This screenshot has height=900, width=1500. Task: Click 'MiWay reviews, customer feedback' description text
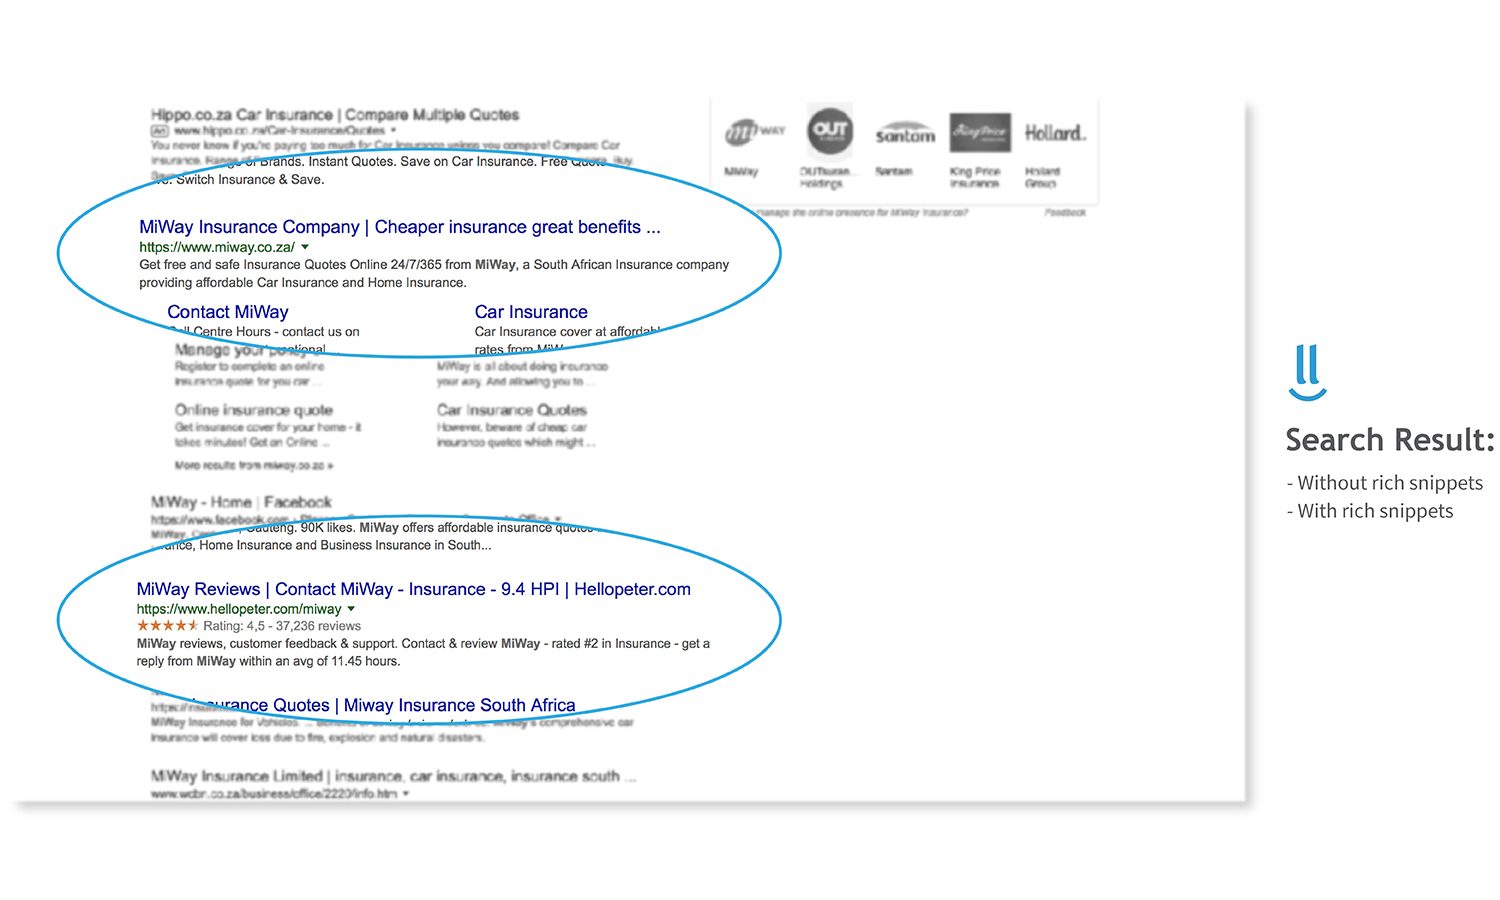[x=423, y=652]
